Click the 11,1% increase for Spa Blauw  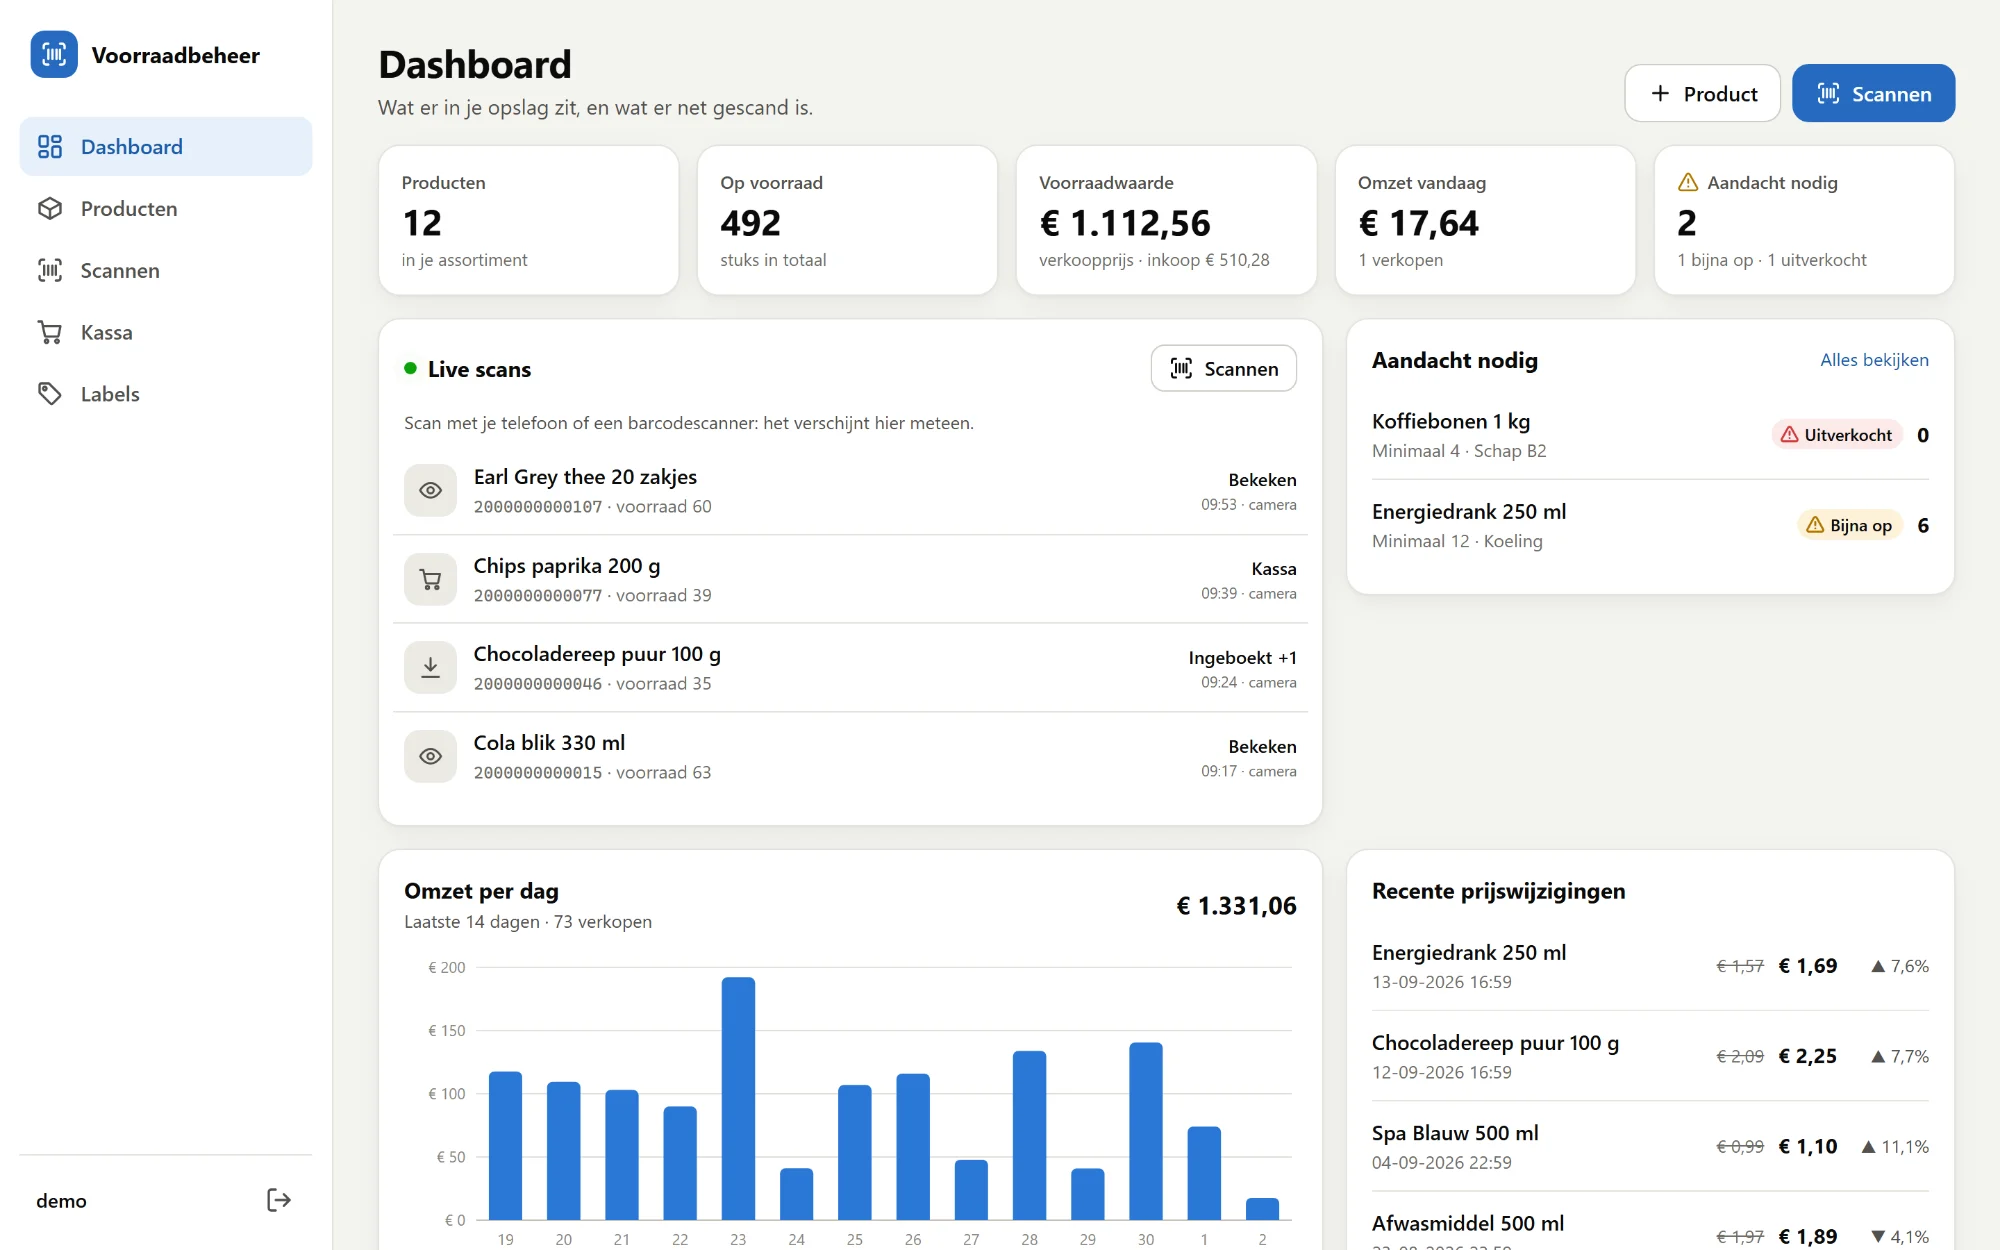pyautogui.click(x=1895, y=1146)
